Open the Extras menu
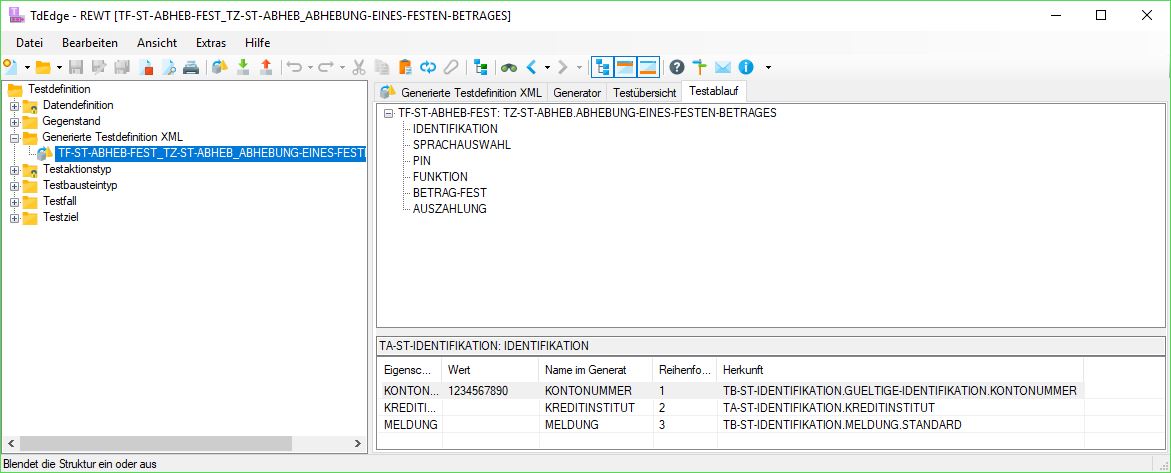1171x473 pixels. pos(211,43)
